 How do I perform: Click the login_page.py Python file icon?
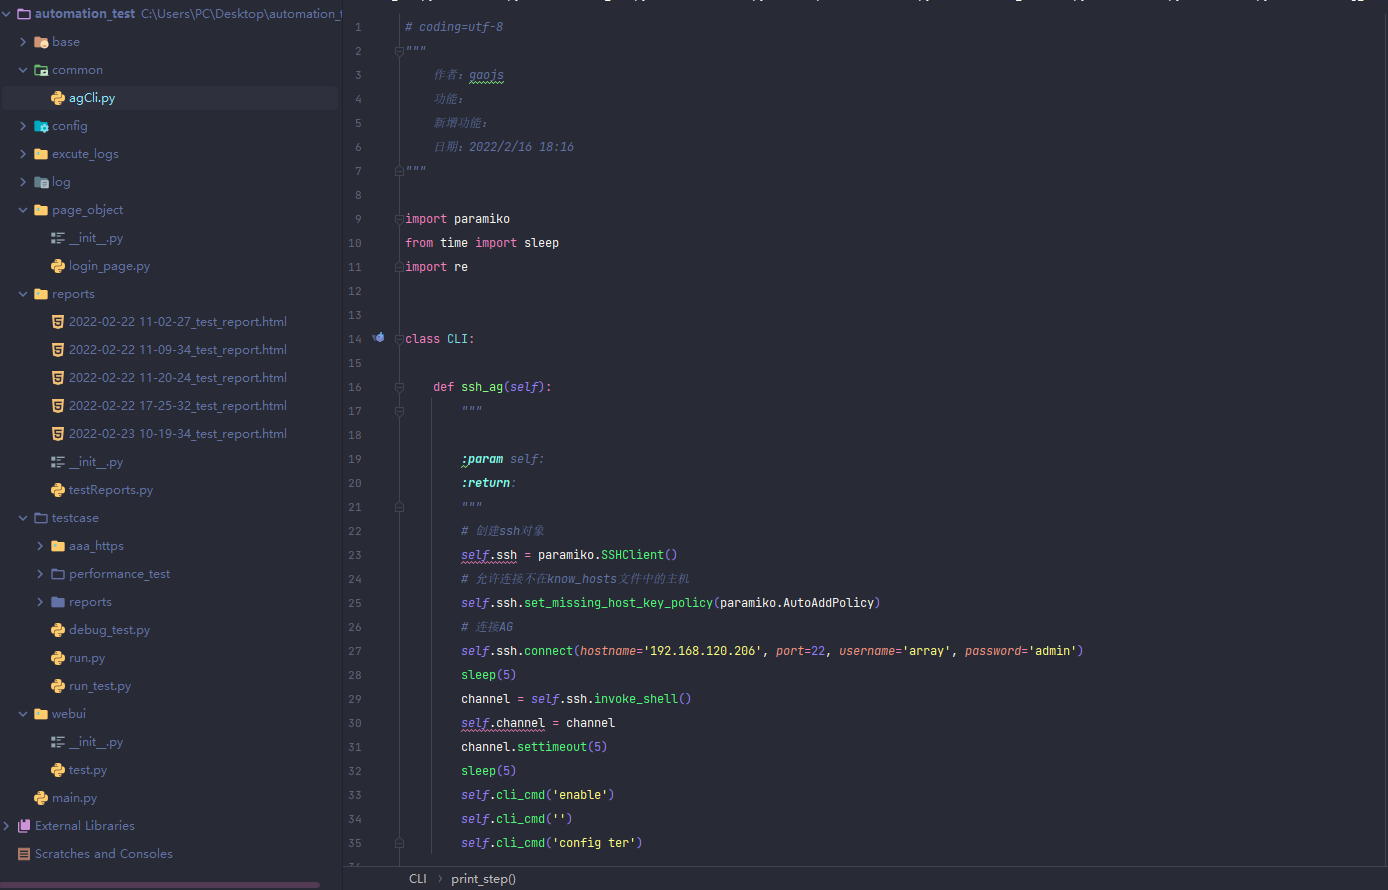[58, 266]
